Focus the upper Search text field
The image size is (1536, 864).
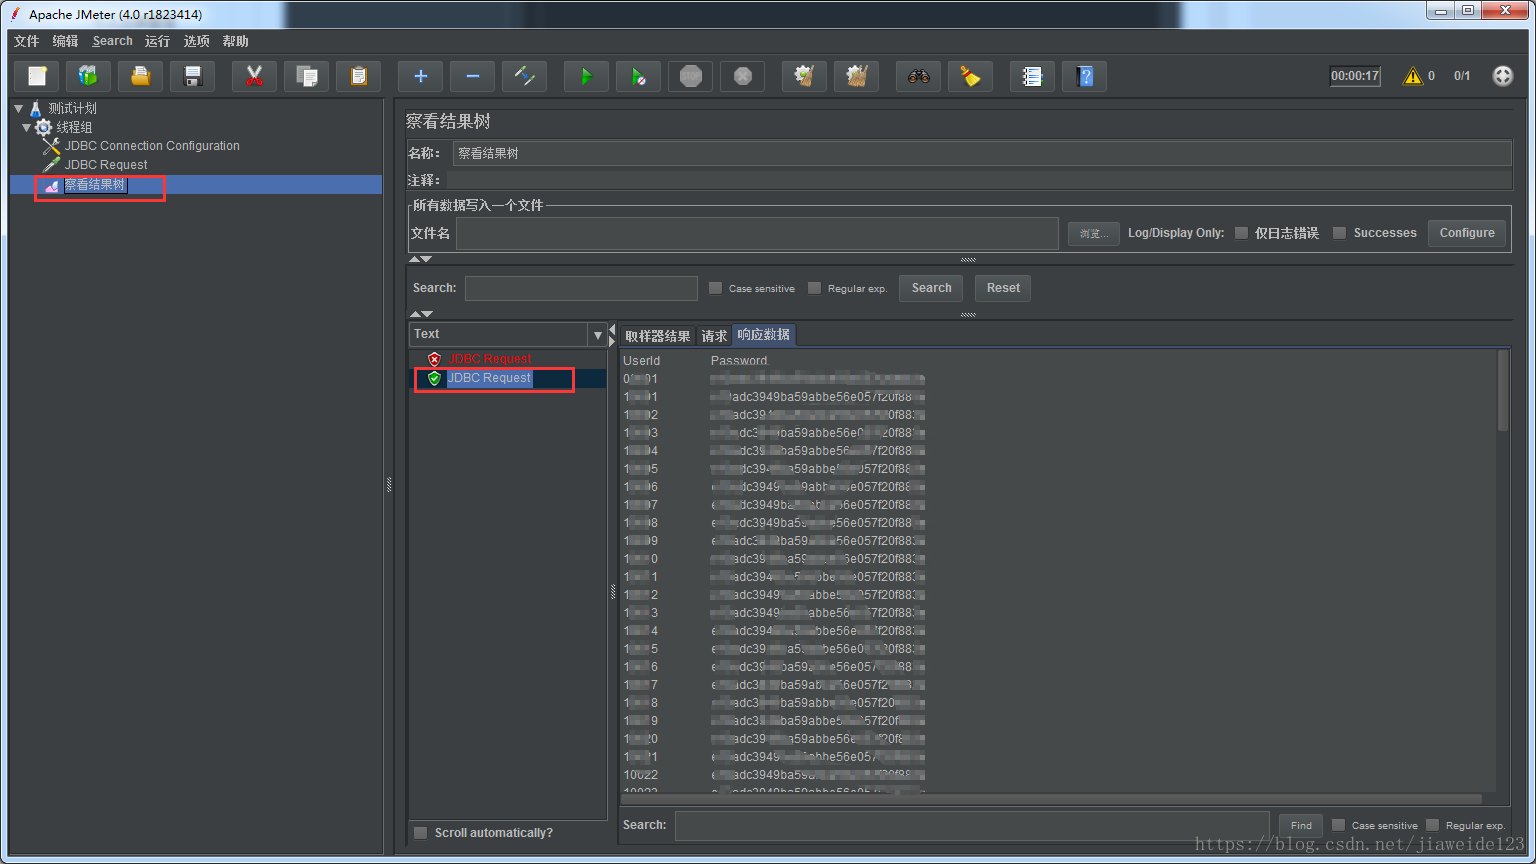tap(581, 288)
